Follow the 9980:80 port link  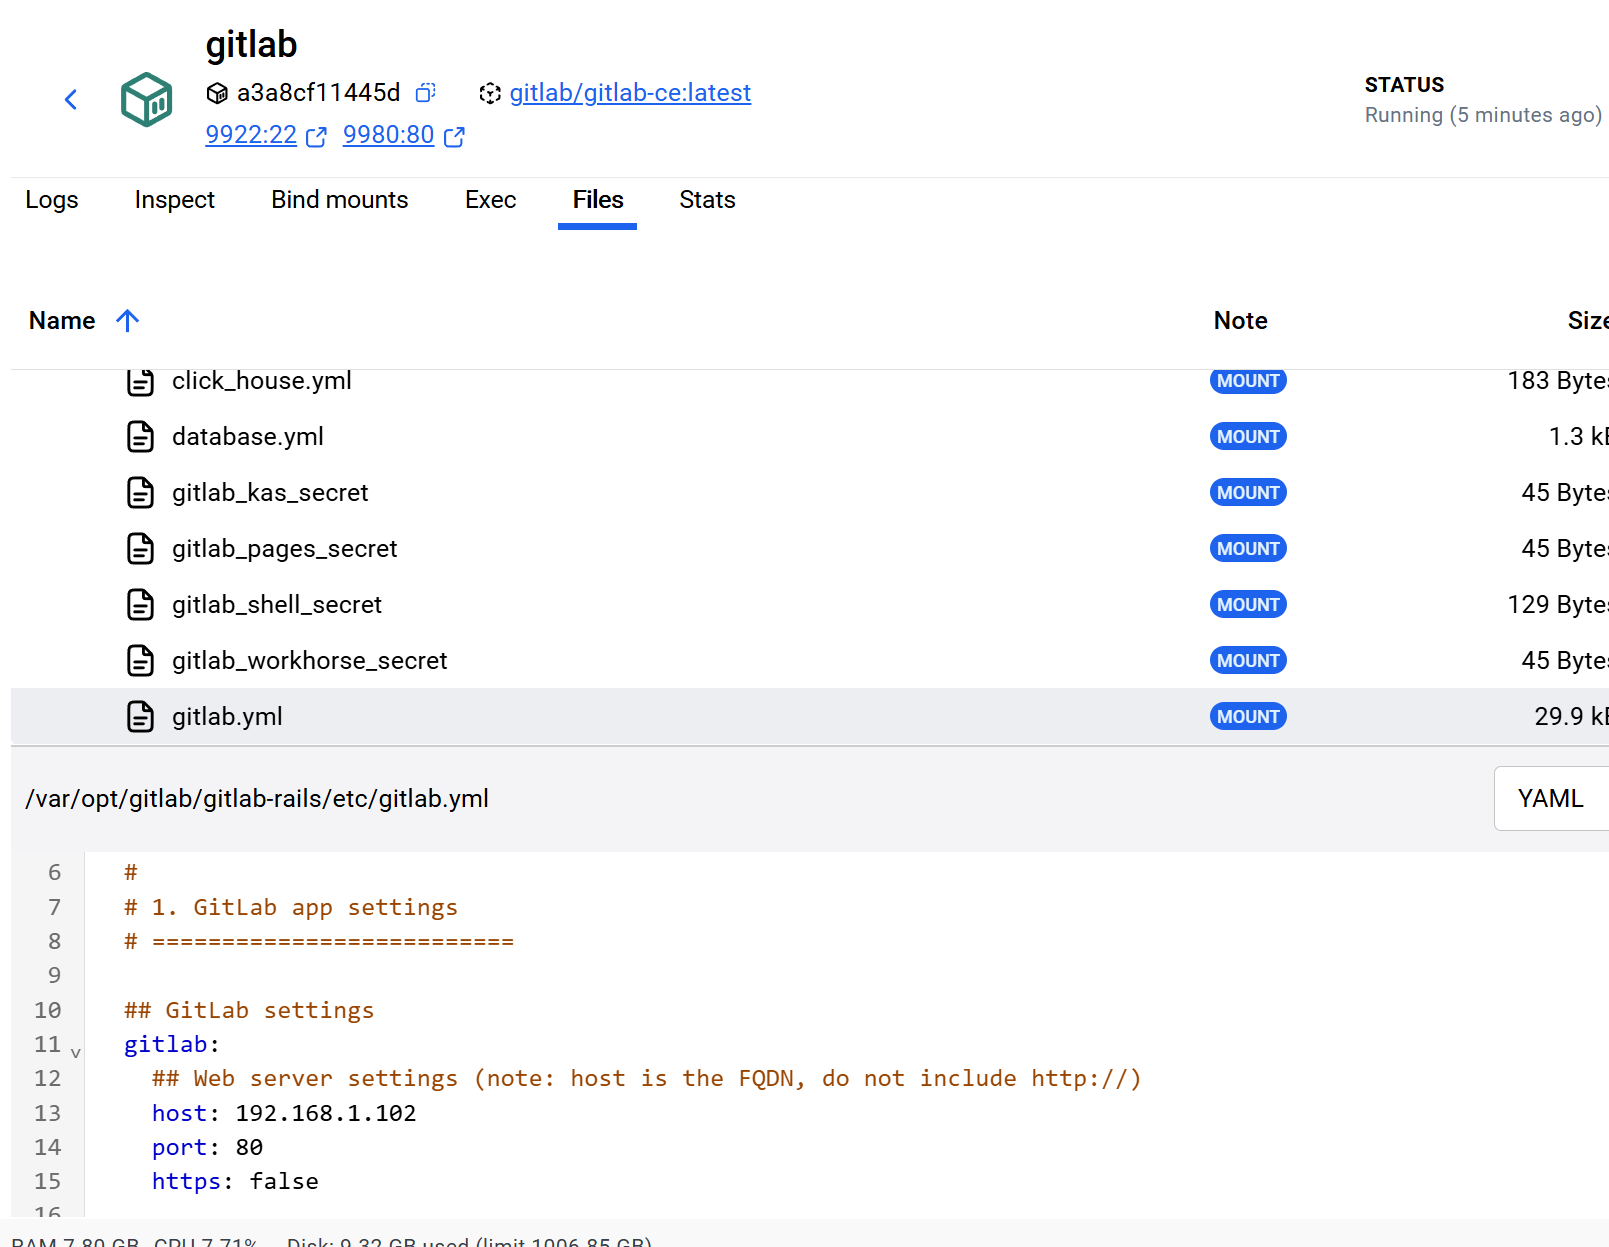click(388, 135)
